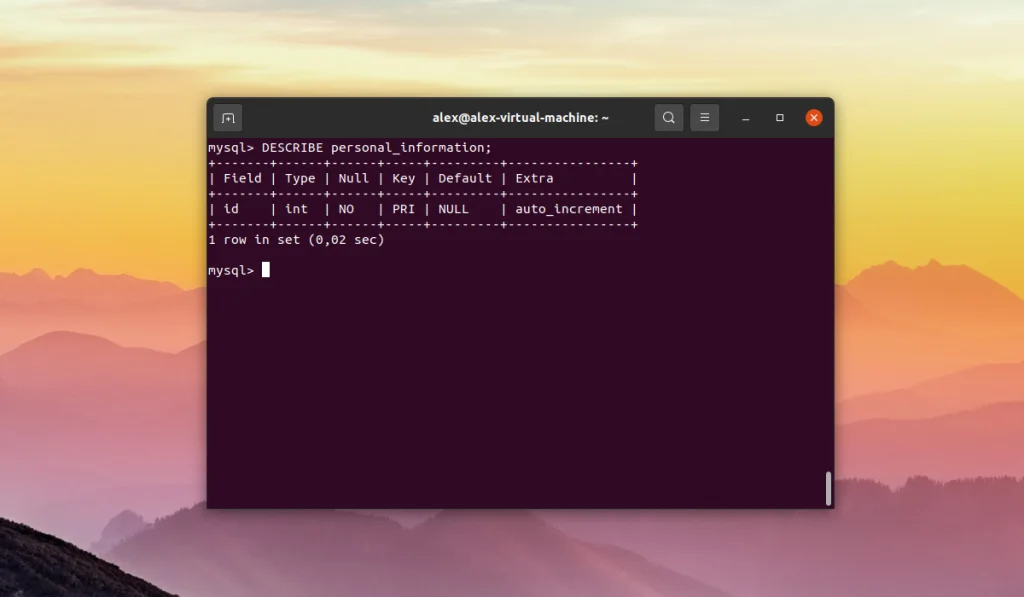Activate terminal search with the magnifying glass

pyautogui.click(x=668, y=117)
